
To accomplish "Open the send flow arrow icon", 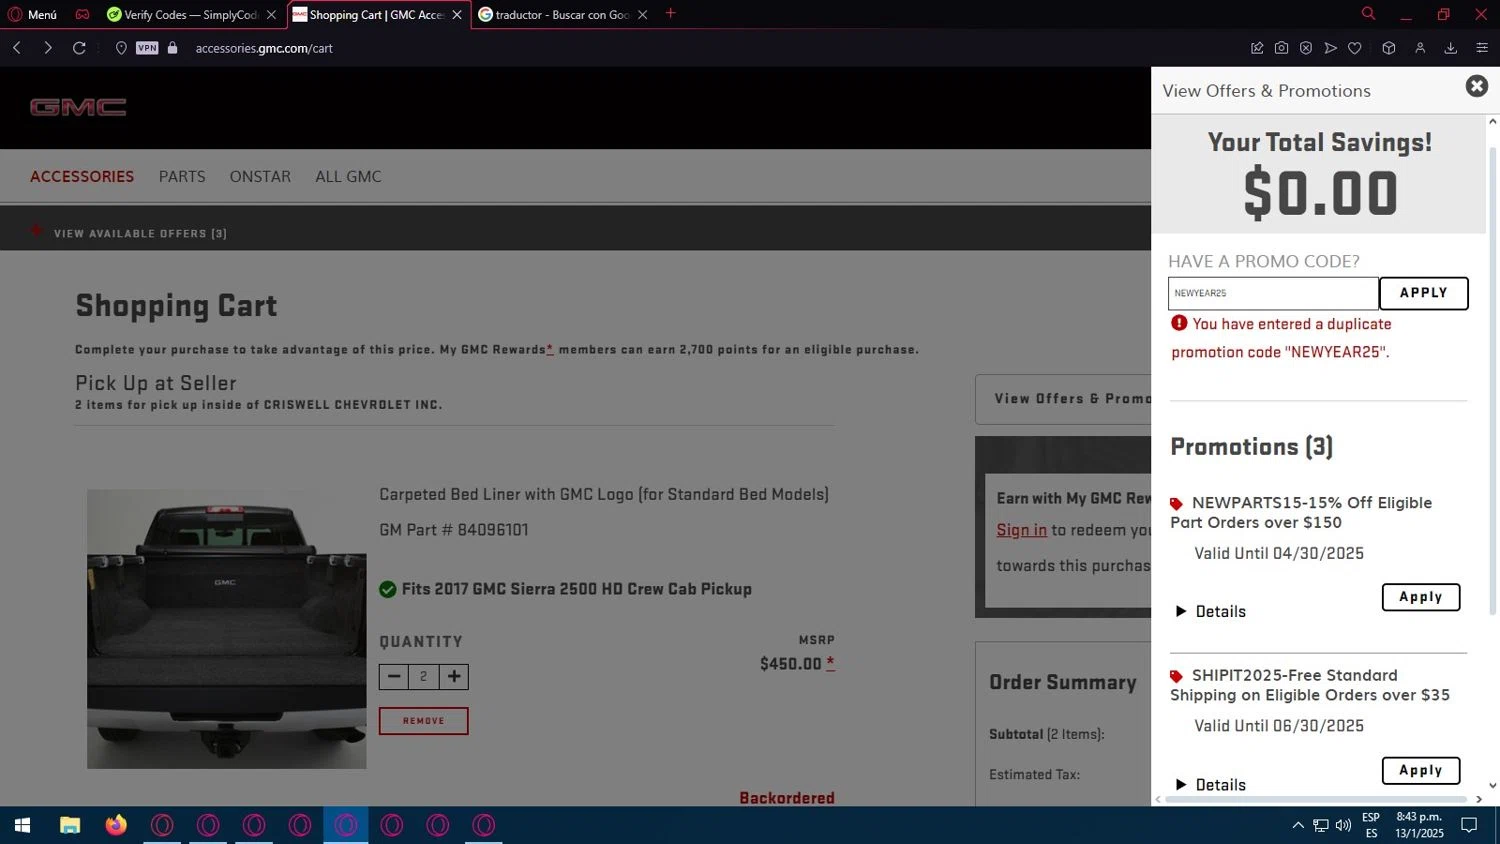I will click(x=1330, y=48).
